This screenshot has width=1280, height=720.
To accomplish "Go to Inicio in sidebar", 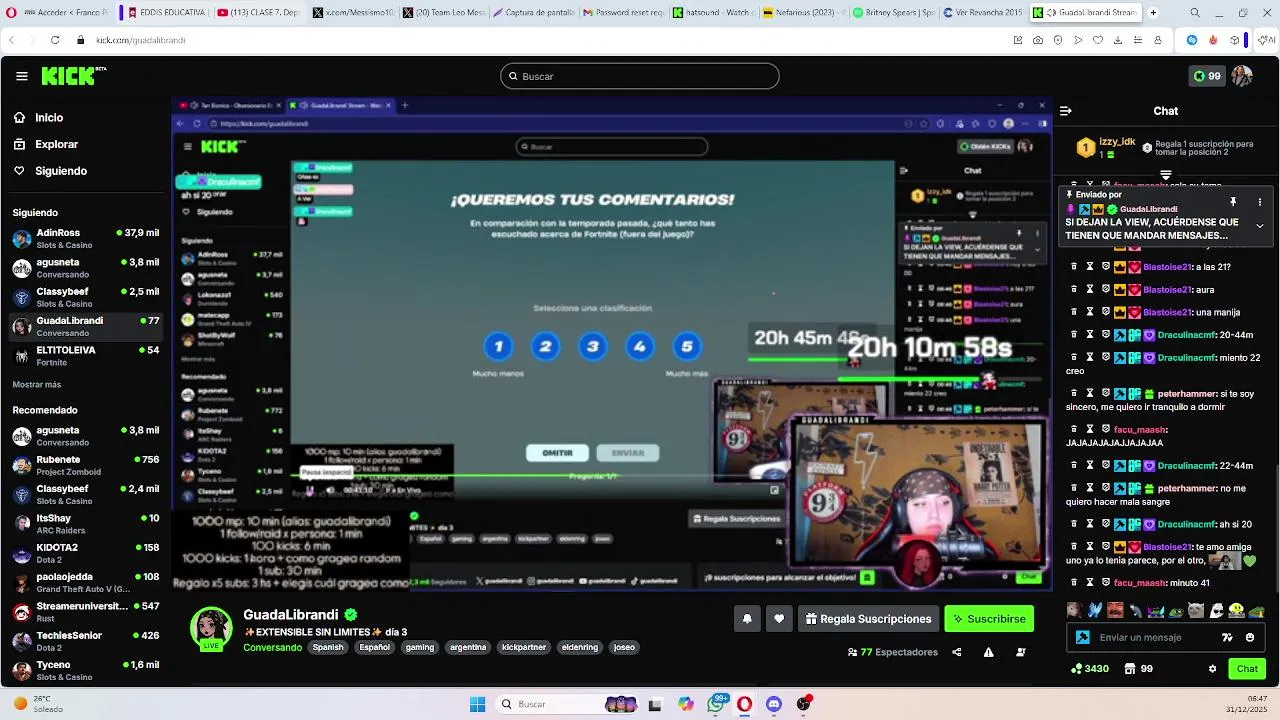I will point(49,118).
